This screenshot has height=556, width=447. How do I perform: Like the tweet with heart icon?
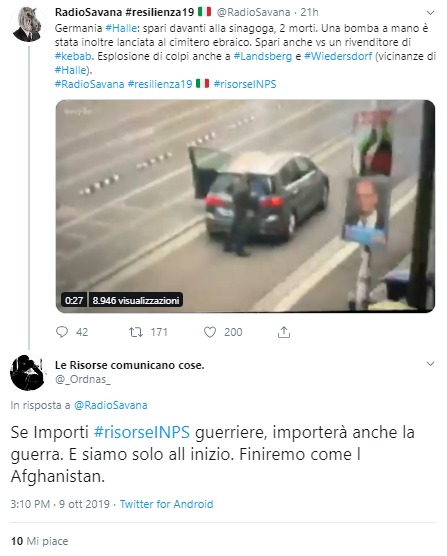[210, 332]
